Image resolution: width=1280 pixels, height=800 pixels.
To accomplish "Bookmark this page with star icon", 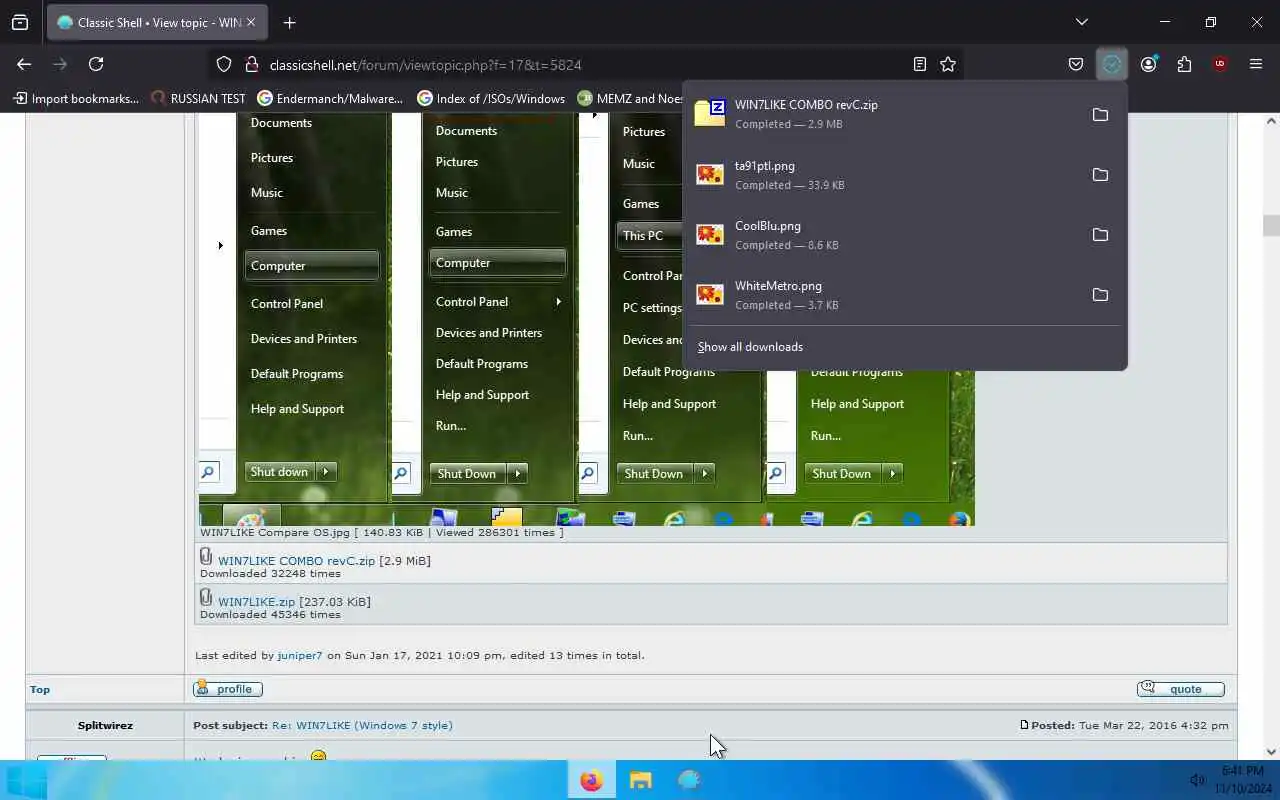I will 948,64.
